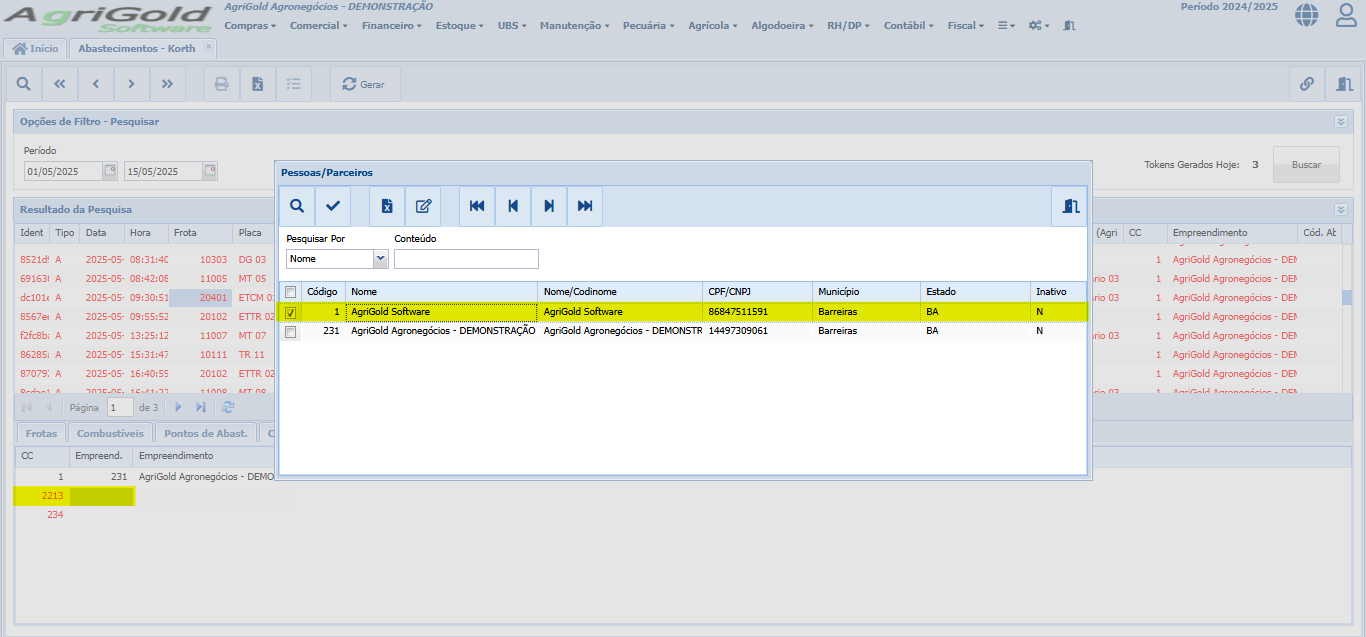1366x637 pixels.
Task: Export to Excel from the main toolbar
Action: click(257, 84)
